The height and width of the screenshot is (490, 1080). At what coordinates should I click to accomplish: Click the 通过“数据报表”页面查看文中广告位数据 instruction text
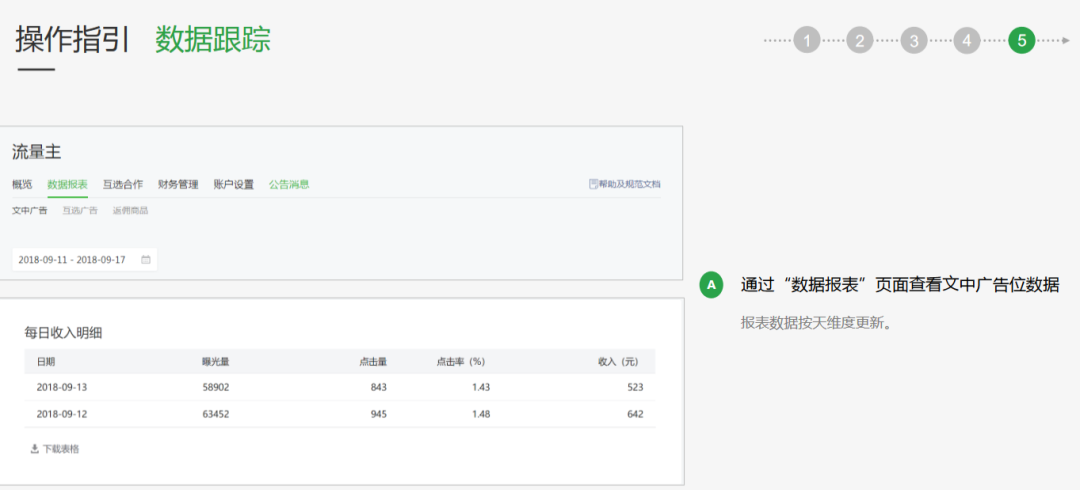(x=900, y=285)
